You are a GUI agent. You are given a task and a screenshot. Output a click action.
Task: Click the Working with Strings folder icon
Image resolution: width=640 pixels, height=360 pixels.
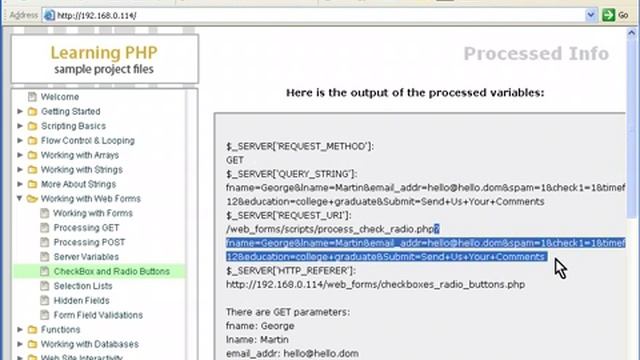[32, 170]
